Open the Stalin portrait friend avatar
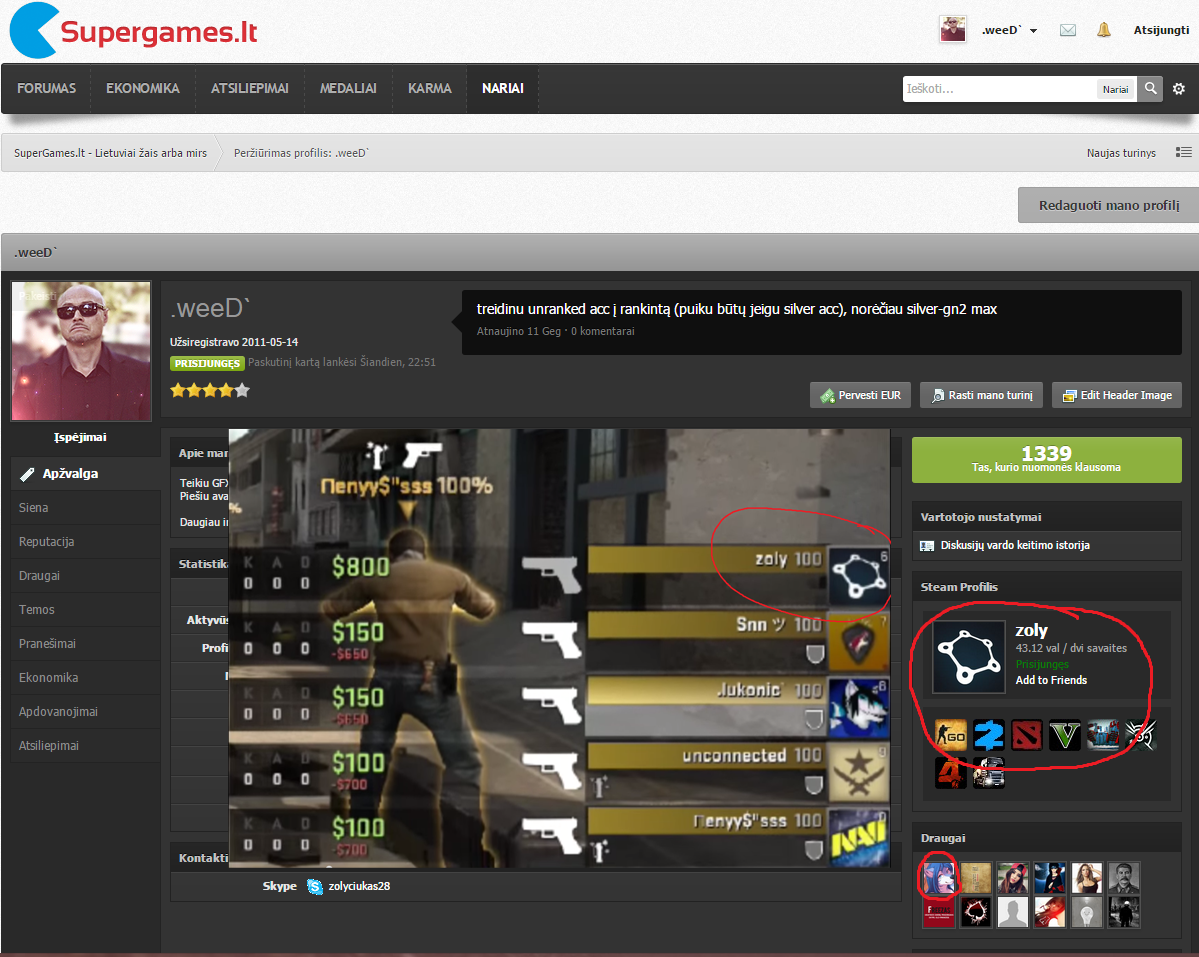1199x957 pixels. (x=1124, y=878)
